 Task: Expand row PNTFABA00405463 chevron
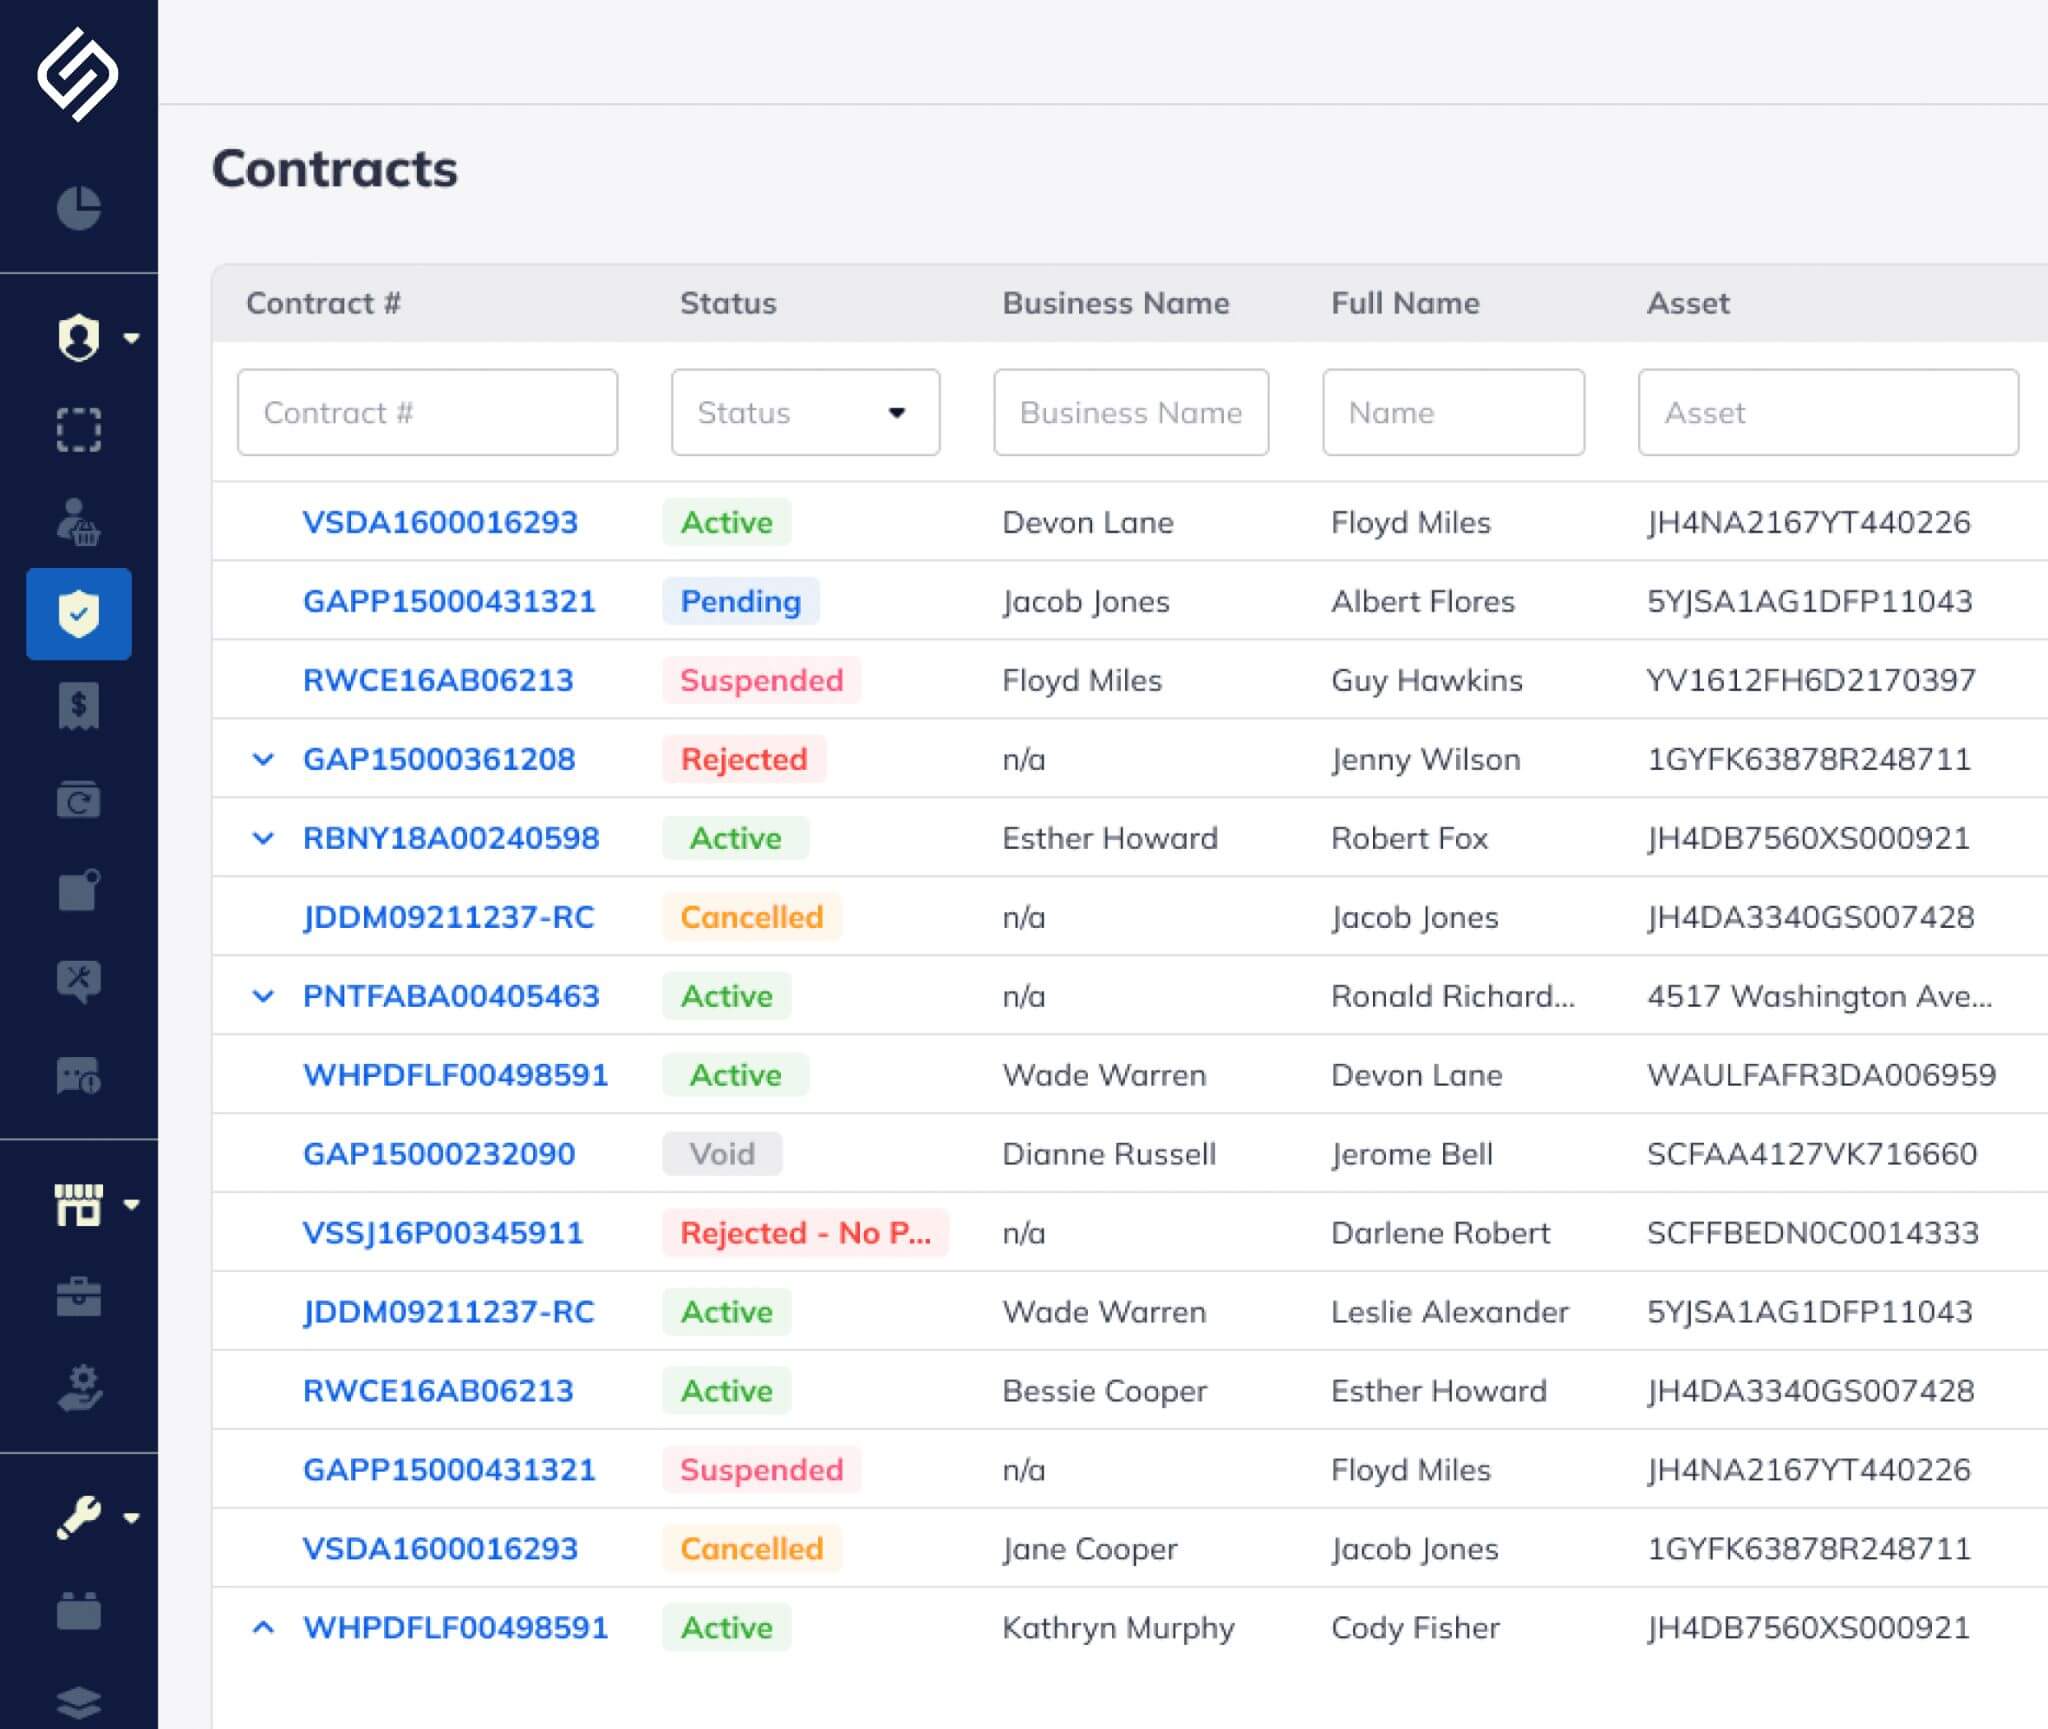263,996
